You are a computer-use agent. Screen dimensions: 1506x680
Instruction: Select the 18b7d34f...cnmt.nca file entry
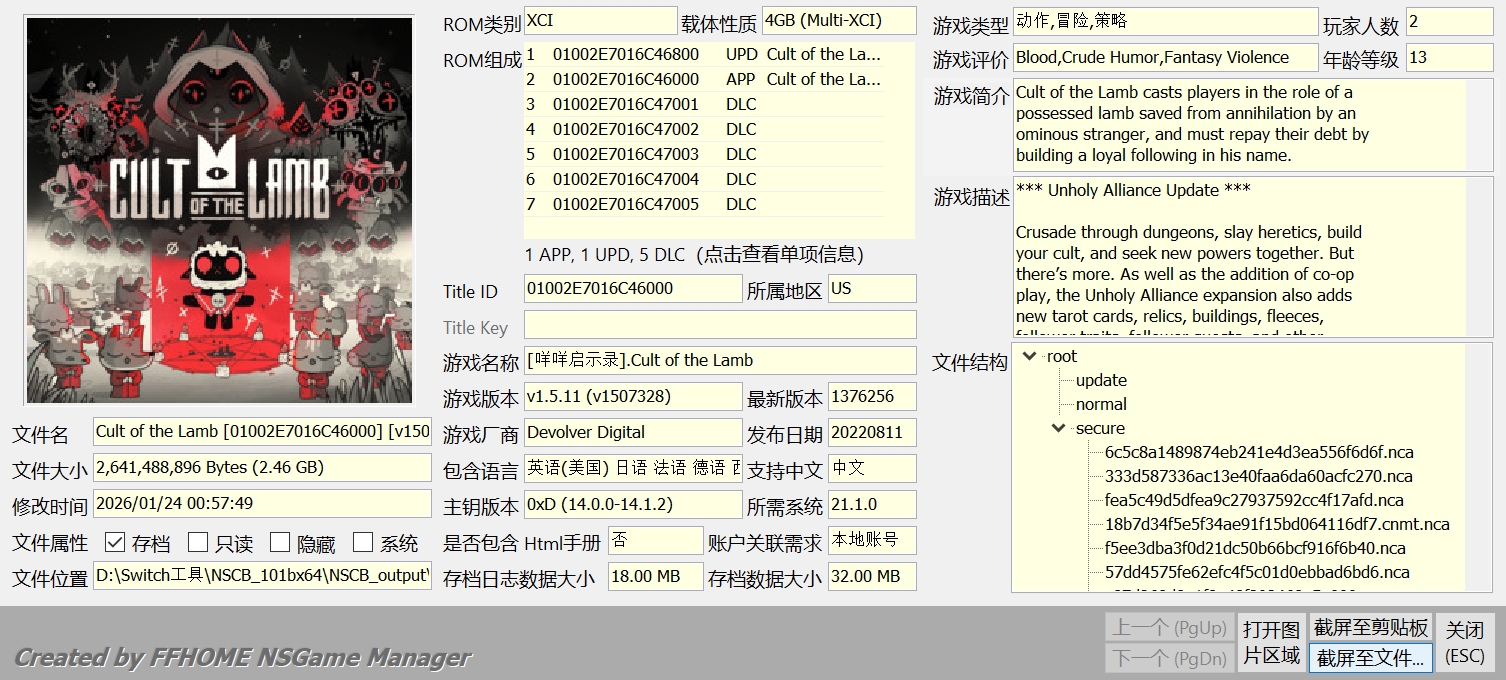click(1276, 524)
